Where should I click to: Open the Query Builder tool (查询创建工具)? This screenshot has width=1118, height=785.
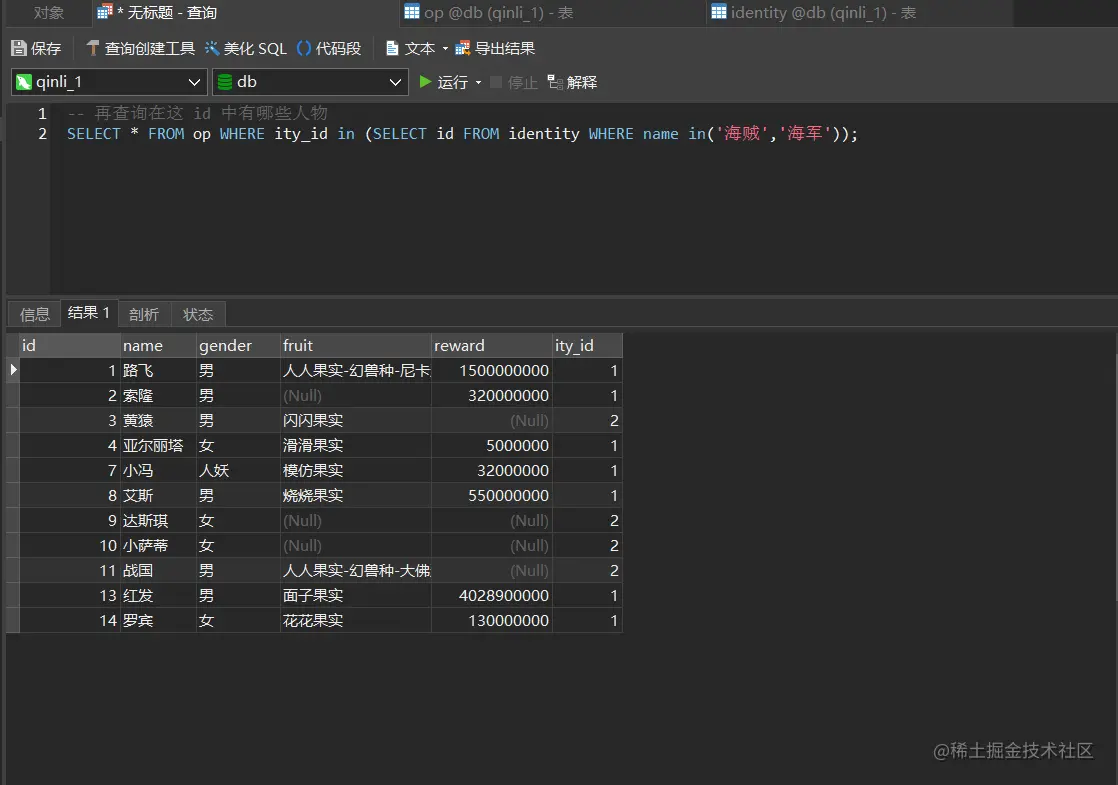tap(140, 48)
